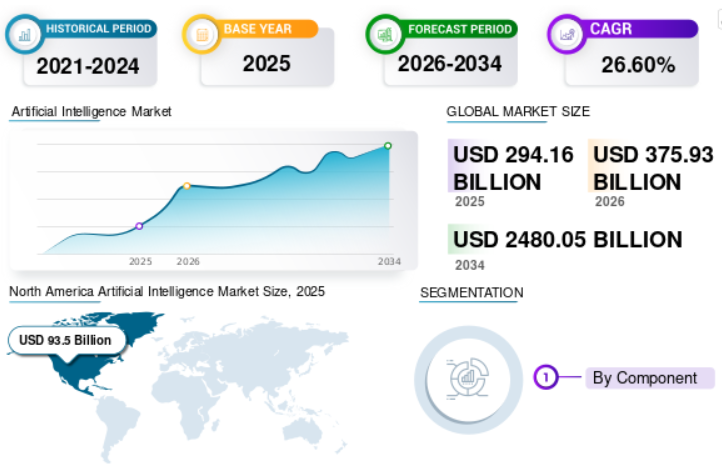722x467 pixels.
Task: Click the orange 2026 point on chart
Action: 186,186
